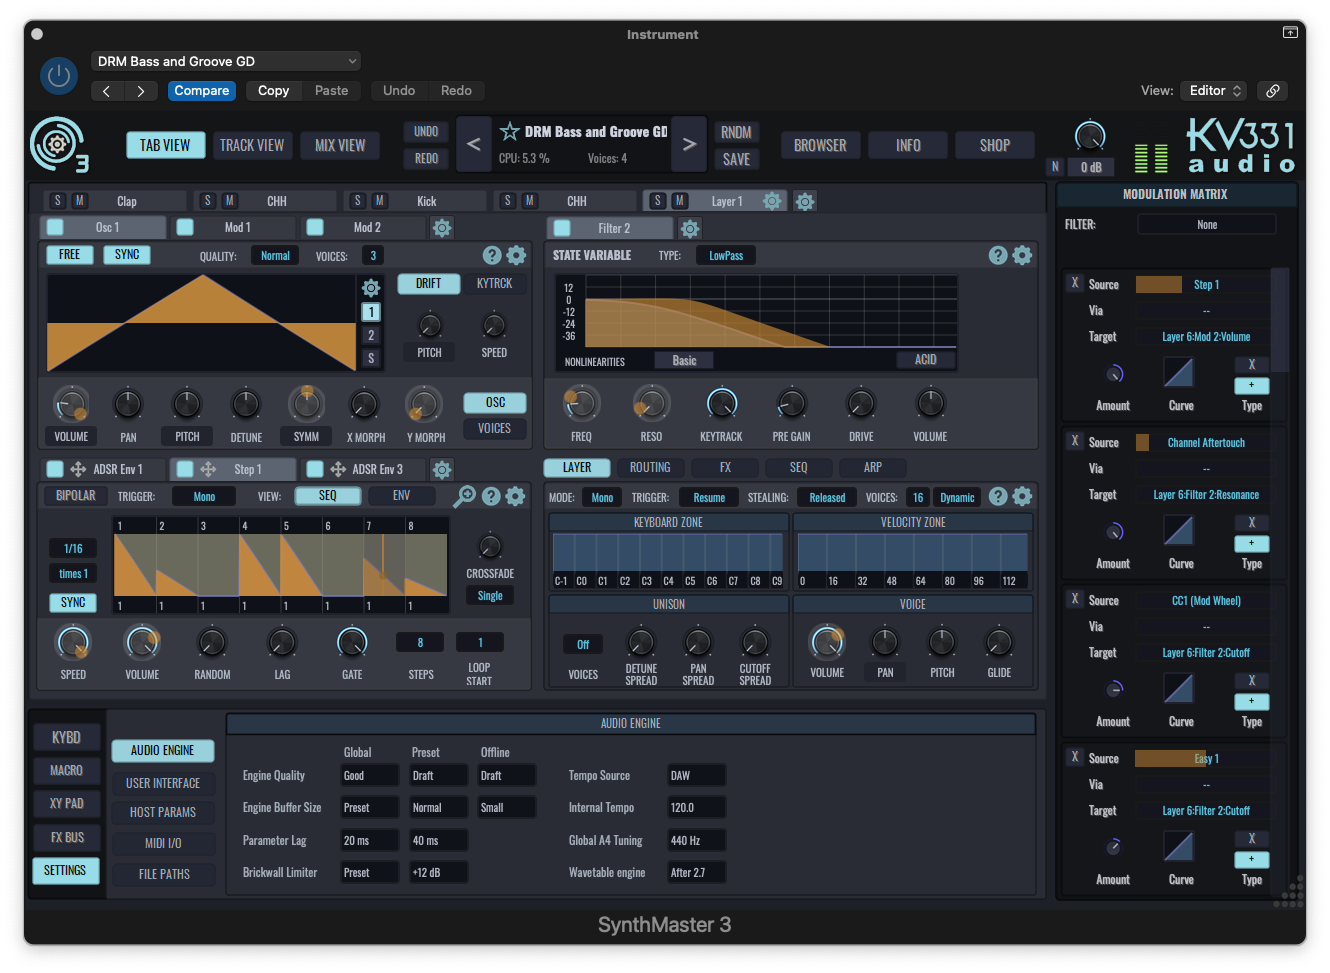
Task: Click the Compare button
Action: click(201, 90)
